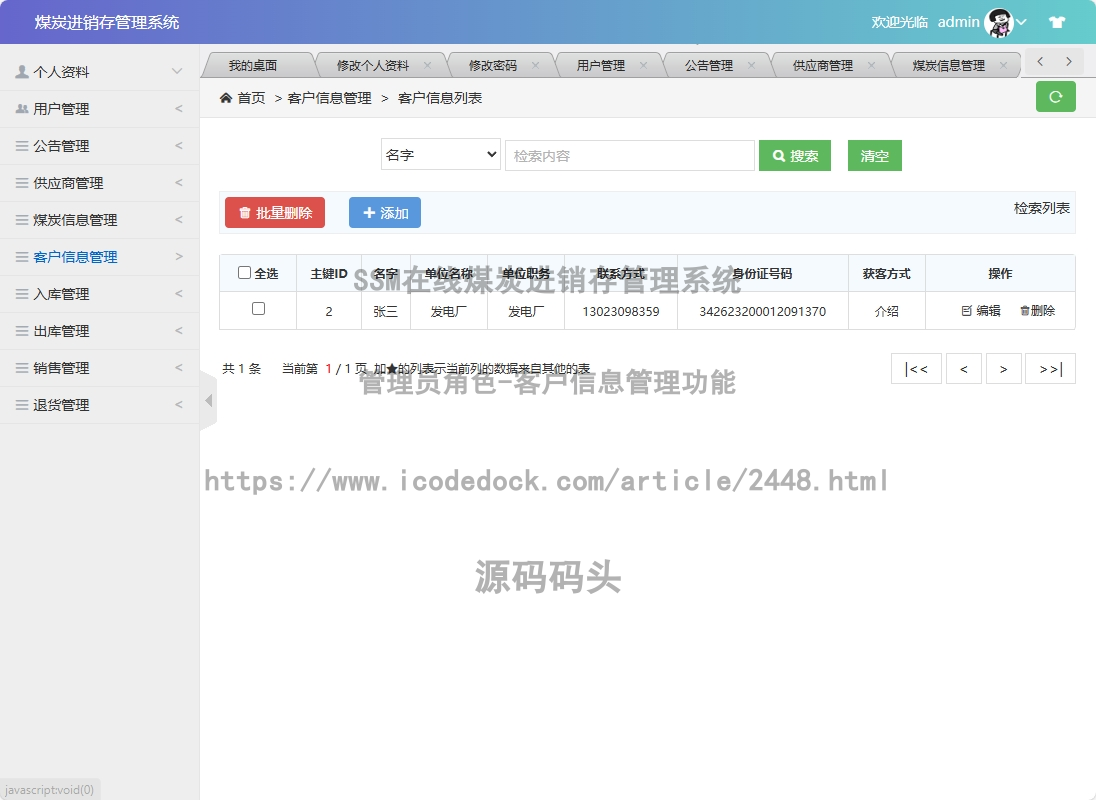
Task: Go to first page button
Action: pos(916,369)
